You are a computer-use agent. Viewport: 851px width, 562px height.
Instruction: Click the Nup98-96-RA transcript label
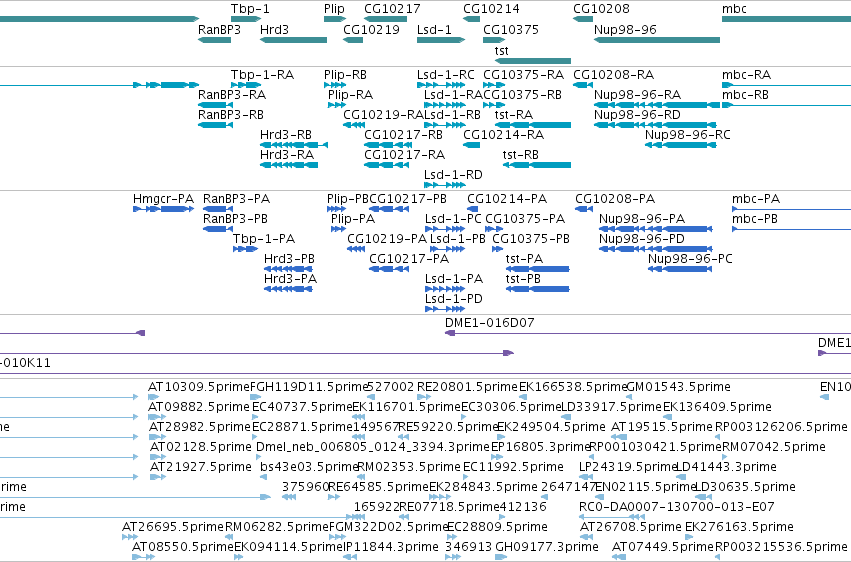tap(637, 94)
